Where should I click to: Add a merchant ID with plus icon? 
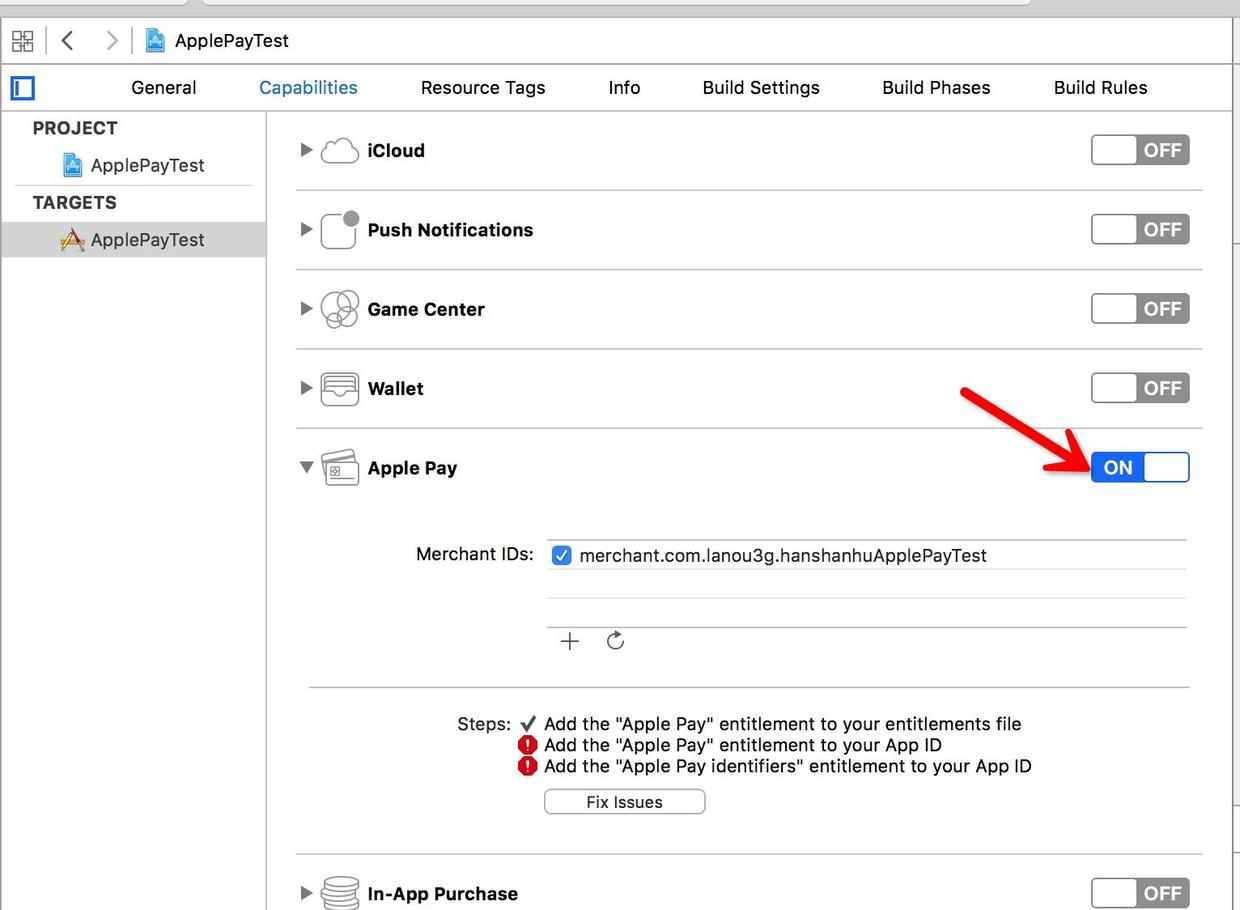click(x=570, y=641)
